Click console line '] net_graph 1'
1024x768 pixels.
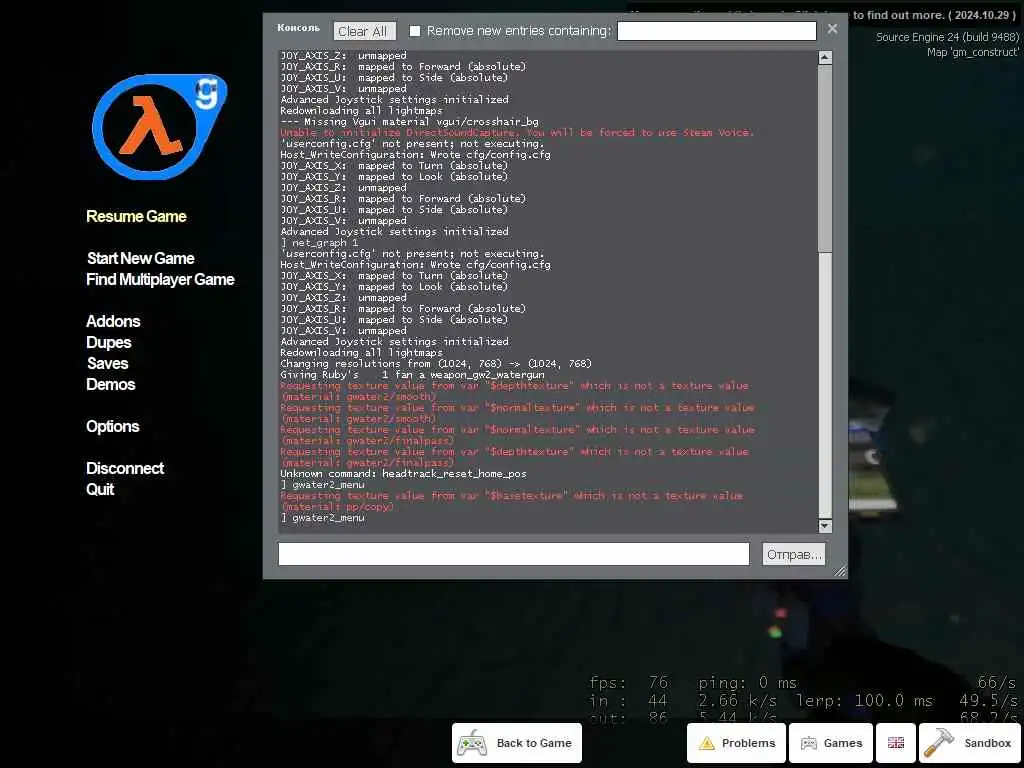coord(319,243)
